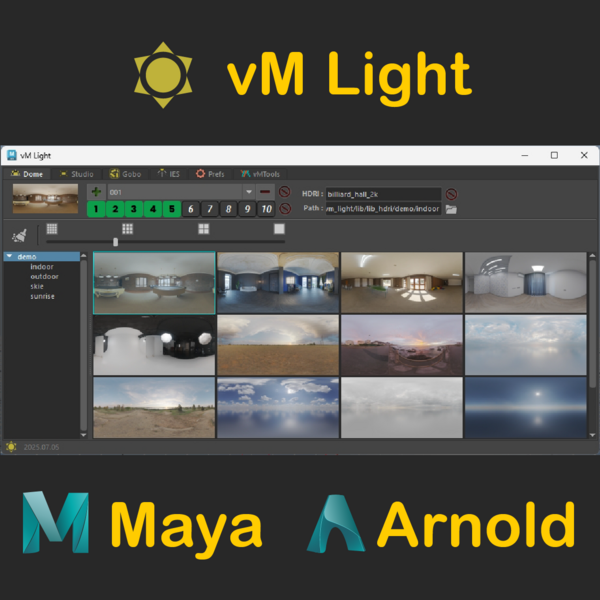Click the red disable icon beside slot 10
The image size is (600, 600).
pyautogui.click(x=285, y=209)
